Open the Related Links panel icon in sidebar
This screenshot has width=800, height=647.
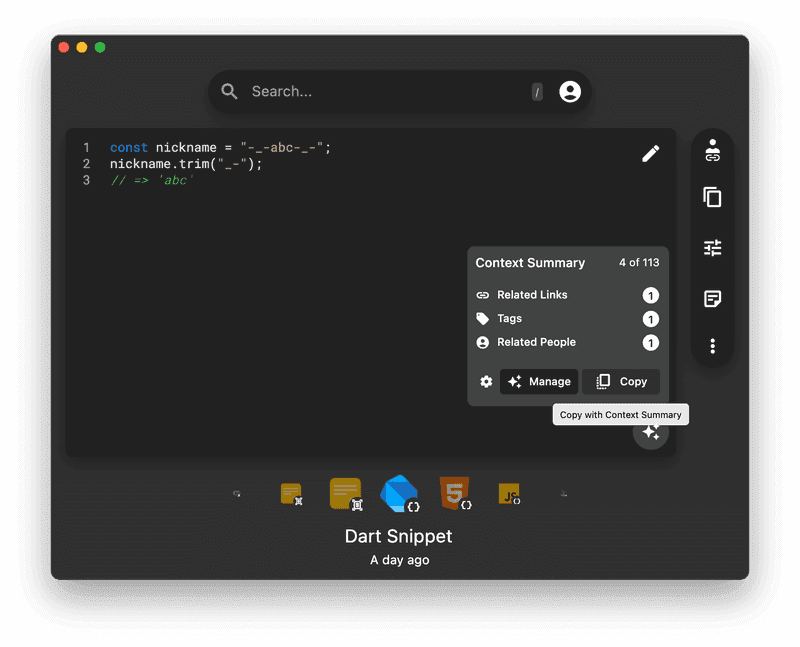pos(712,149)
